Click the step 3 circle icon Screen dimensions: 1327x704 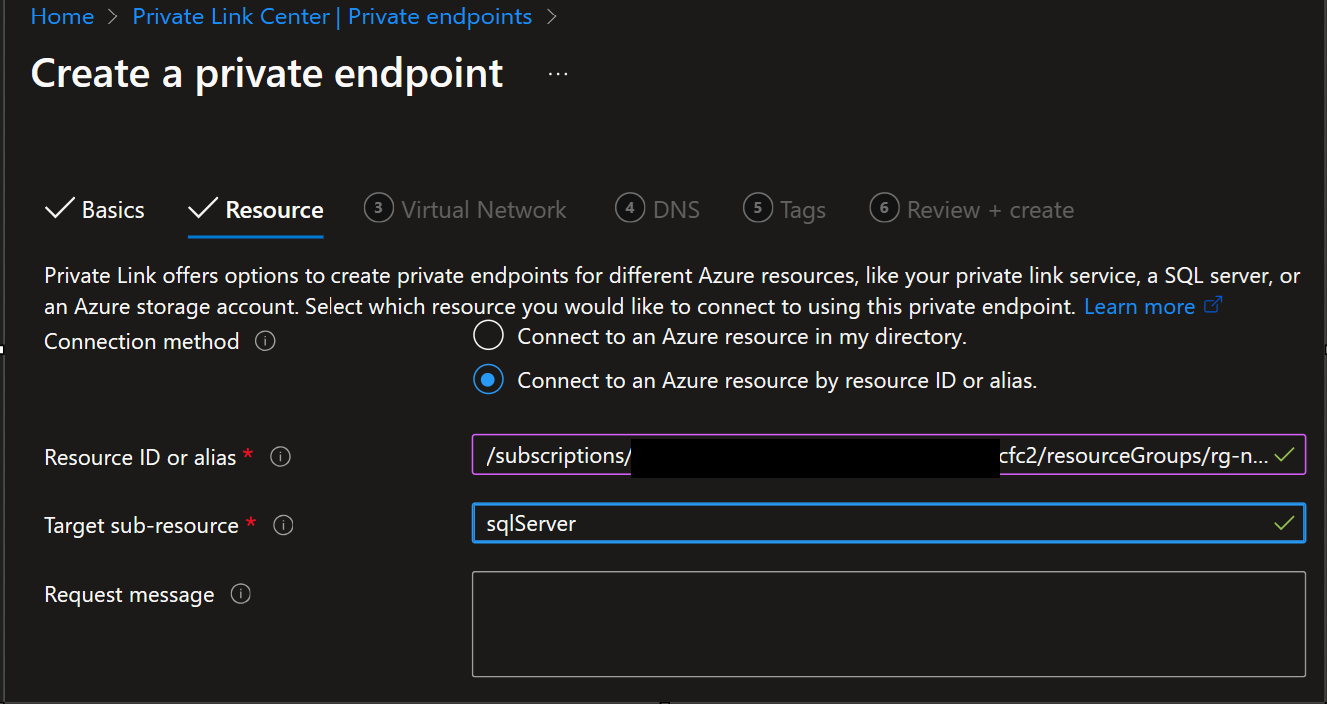coord(378,208)
